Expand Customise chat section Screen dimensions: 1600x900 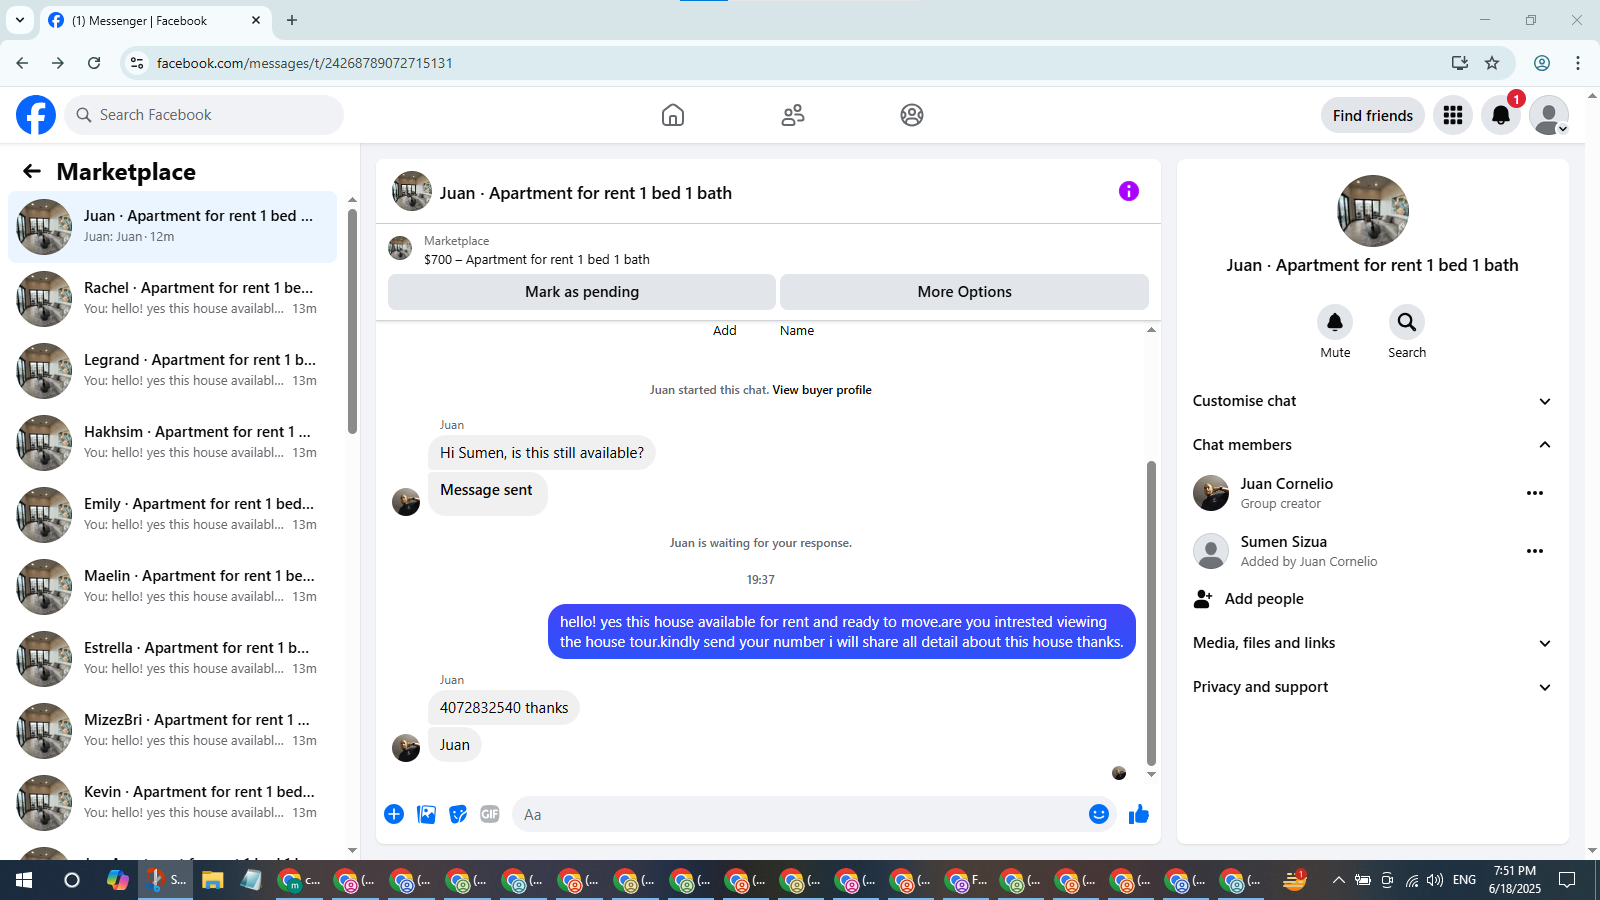point(1373,401)
